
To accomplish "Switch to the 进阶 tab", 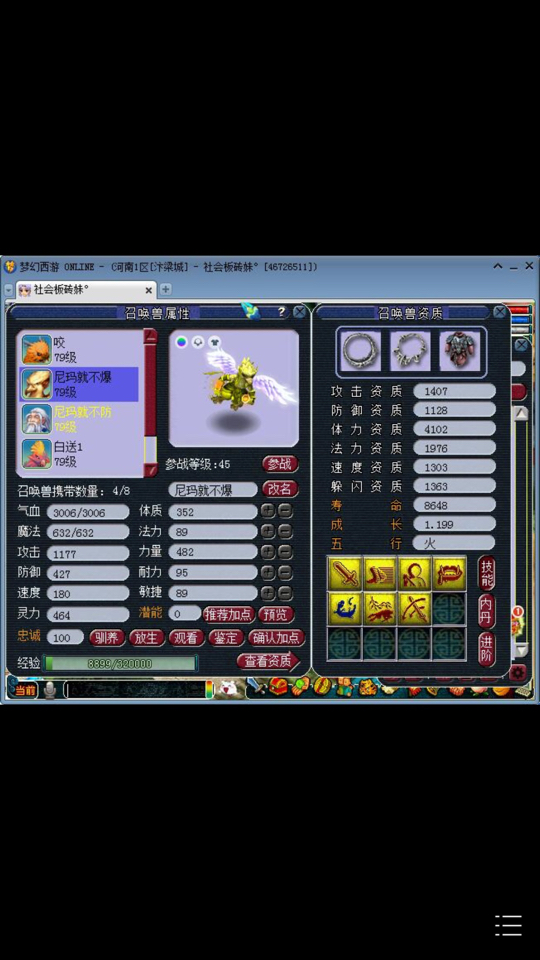I will pyautogui.click(x=487, y=649).
